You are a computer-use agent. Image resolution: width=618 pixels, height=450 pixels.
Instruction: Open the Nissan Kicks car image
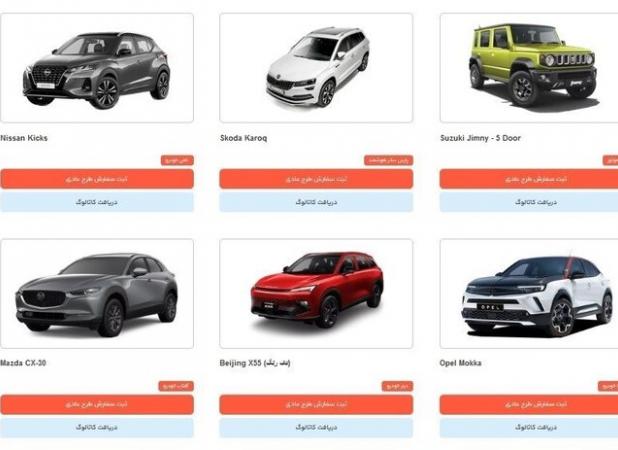pos(97,68)
